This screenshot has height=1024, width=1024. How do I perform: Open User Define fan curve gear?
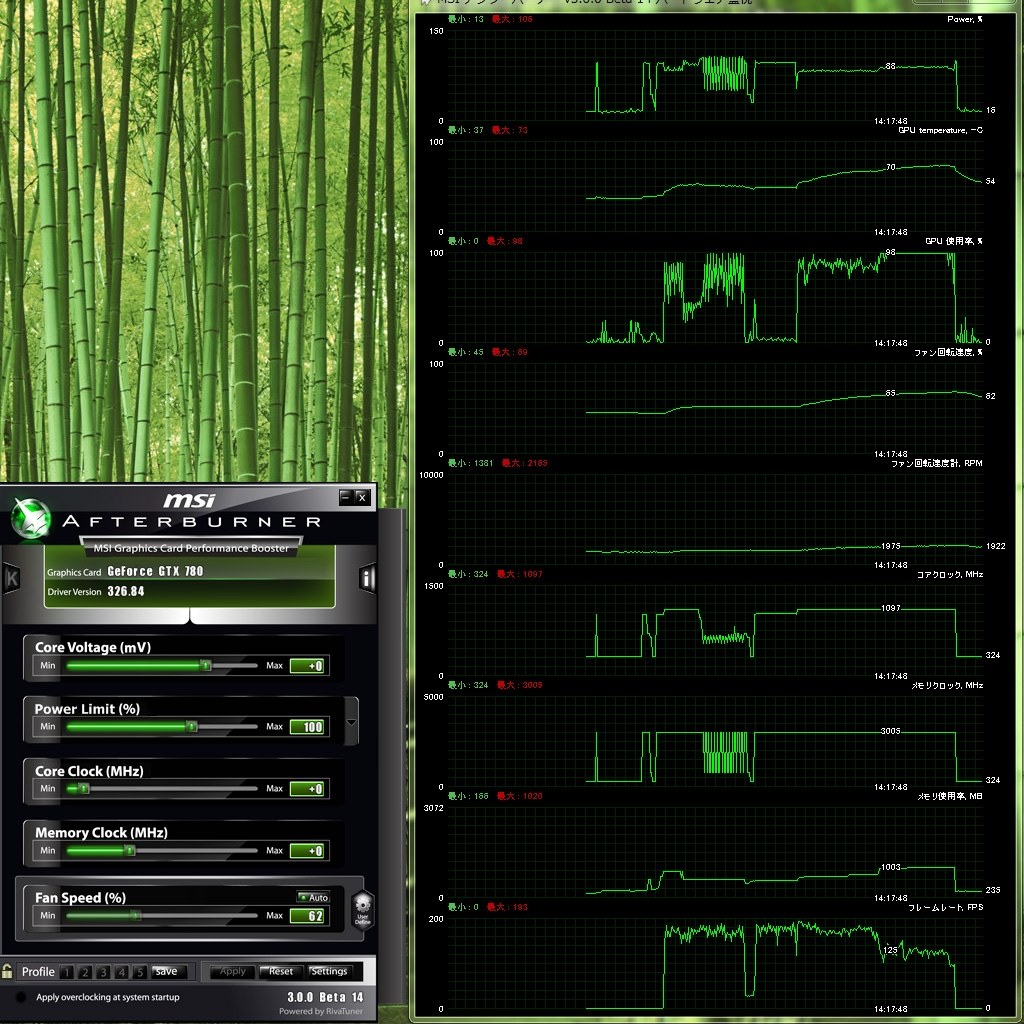(362, 909)
